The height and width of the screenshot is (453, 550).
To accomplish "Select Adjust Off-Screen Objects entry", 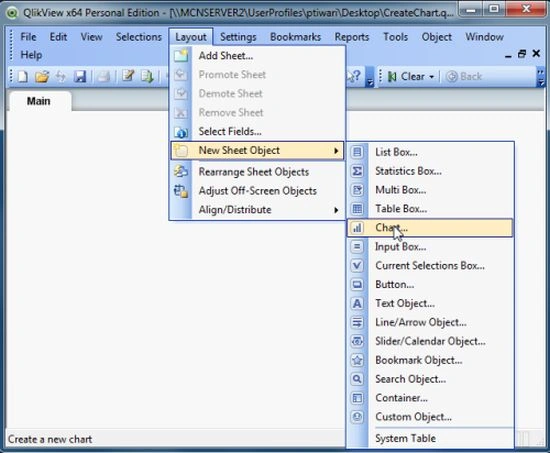I will 257,191.
